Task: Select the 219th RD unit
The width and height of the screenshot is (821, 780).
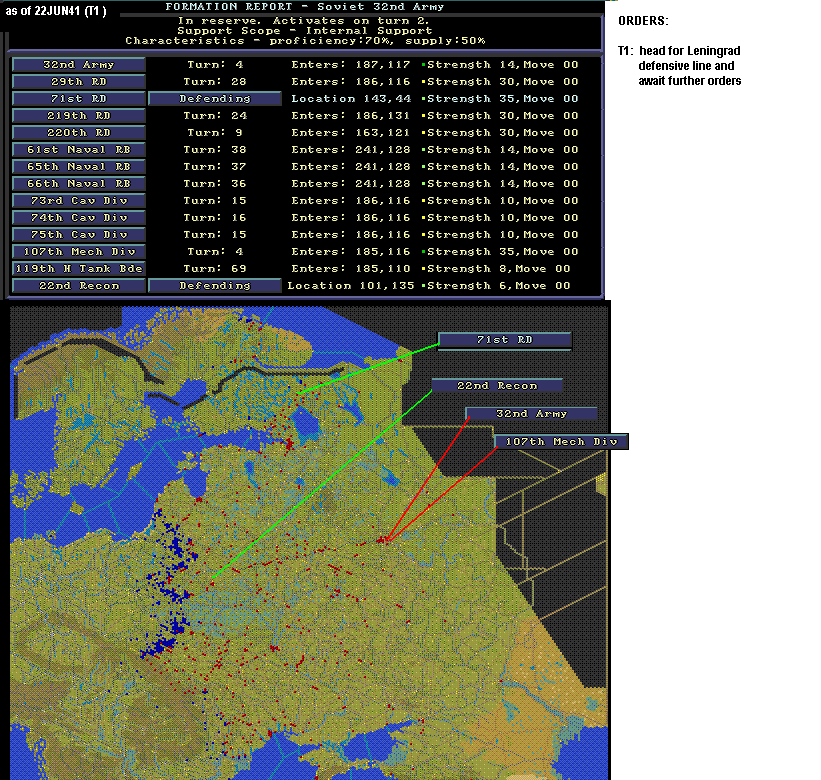Action: point(79,116)
